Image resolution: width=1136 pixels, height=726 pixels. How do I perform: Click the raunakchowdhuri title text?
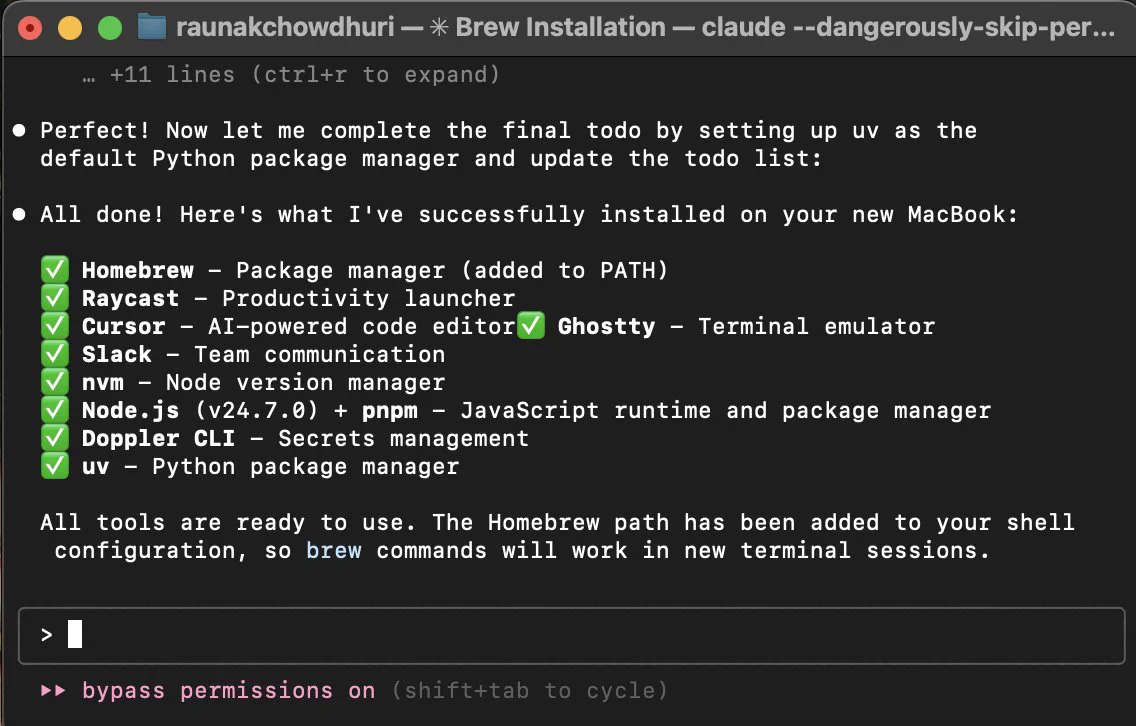(x=285, y=28)
